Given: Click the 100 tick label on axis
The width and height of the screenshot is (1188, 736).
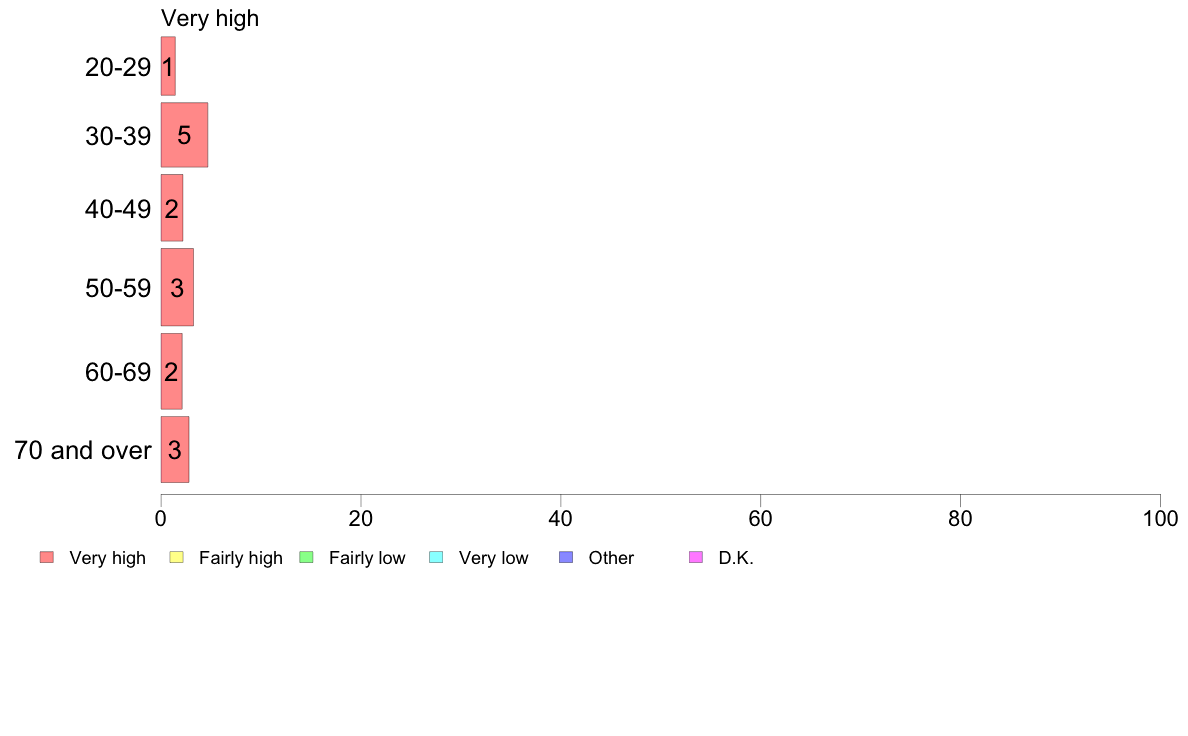Looking at the screenshot, I should click(1160, 518).
